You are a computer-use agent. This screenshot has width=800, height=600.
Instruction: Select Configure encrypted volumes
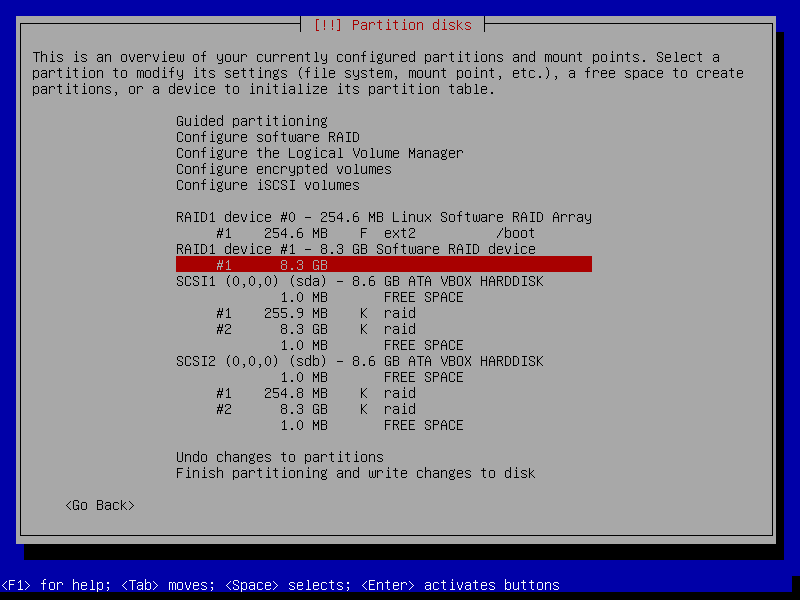coord(283,169)
